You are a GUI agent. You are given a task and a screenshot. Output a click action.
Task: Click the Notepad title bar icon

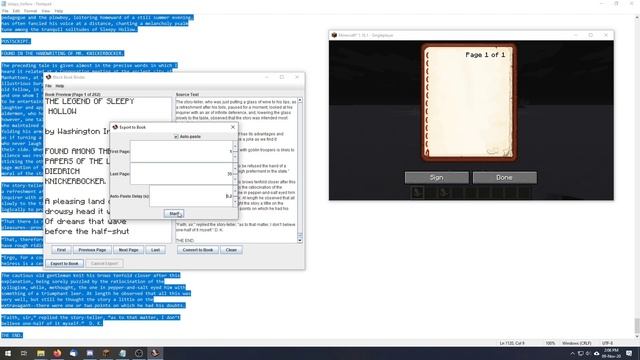(4, 4)
